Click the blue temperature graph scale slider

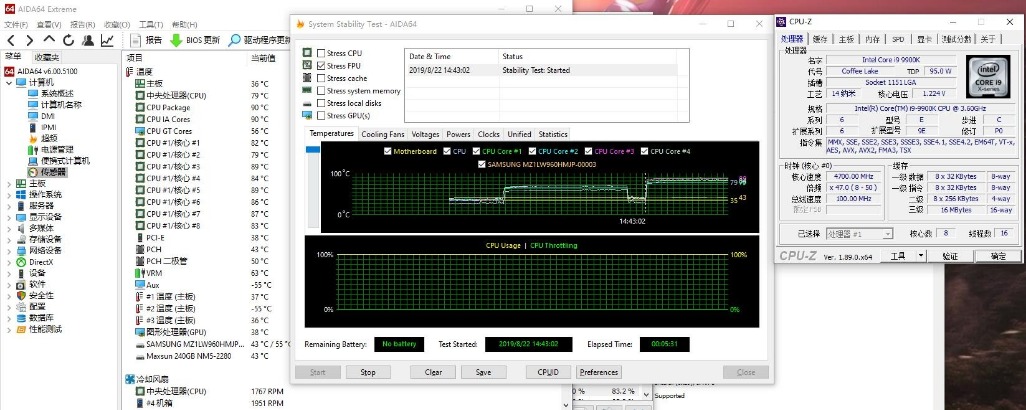click(x=313, y=150)
